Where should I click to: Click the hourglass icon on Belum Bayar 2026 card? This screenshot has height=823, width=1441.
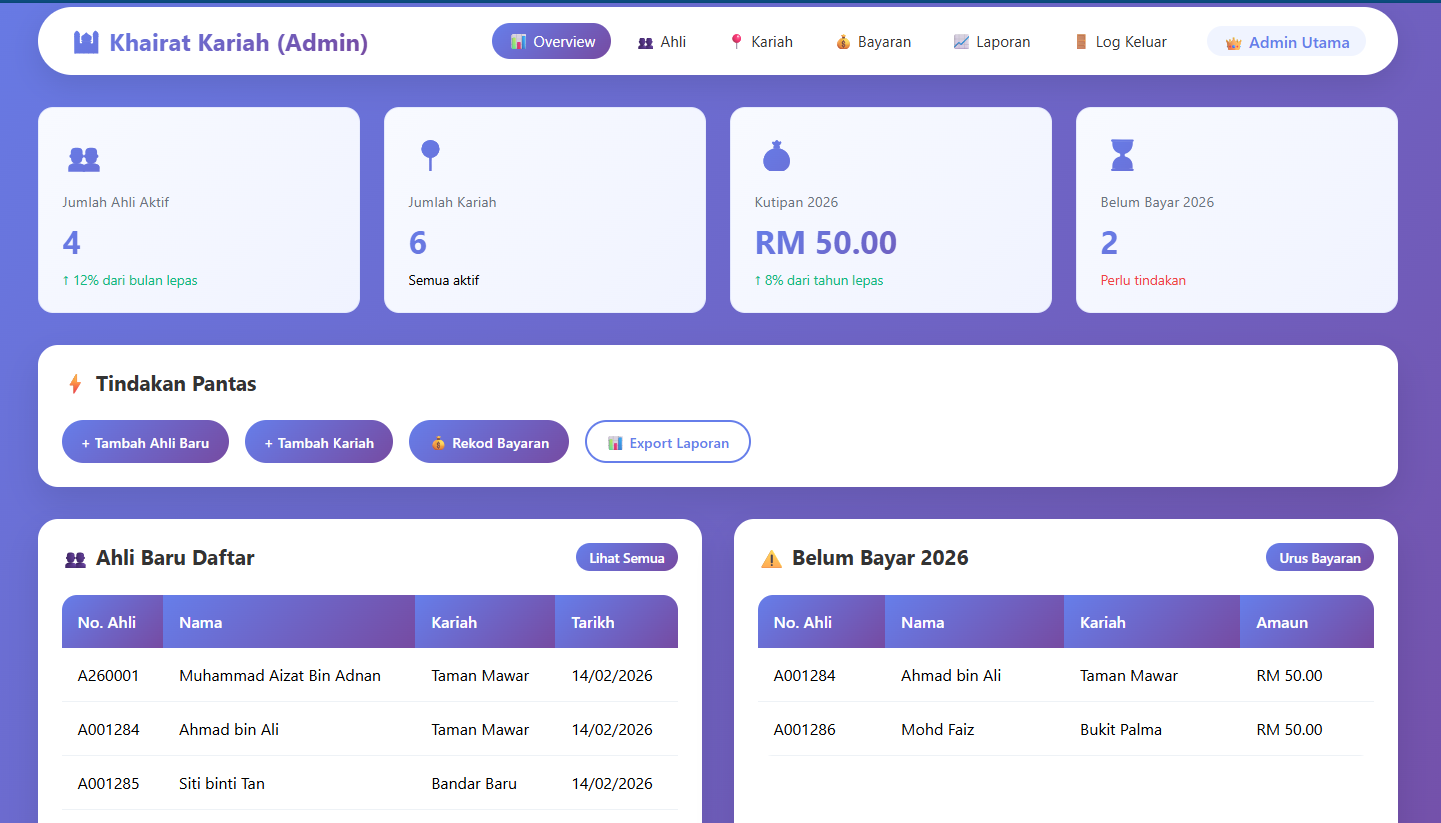(1121, 156)
